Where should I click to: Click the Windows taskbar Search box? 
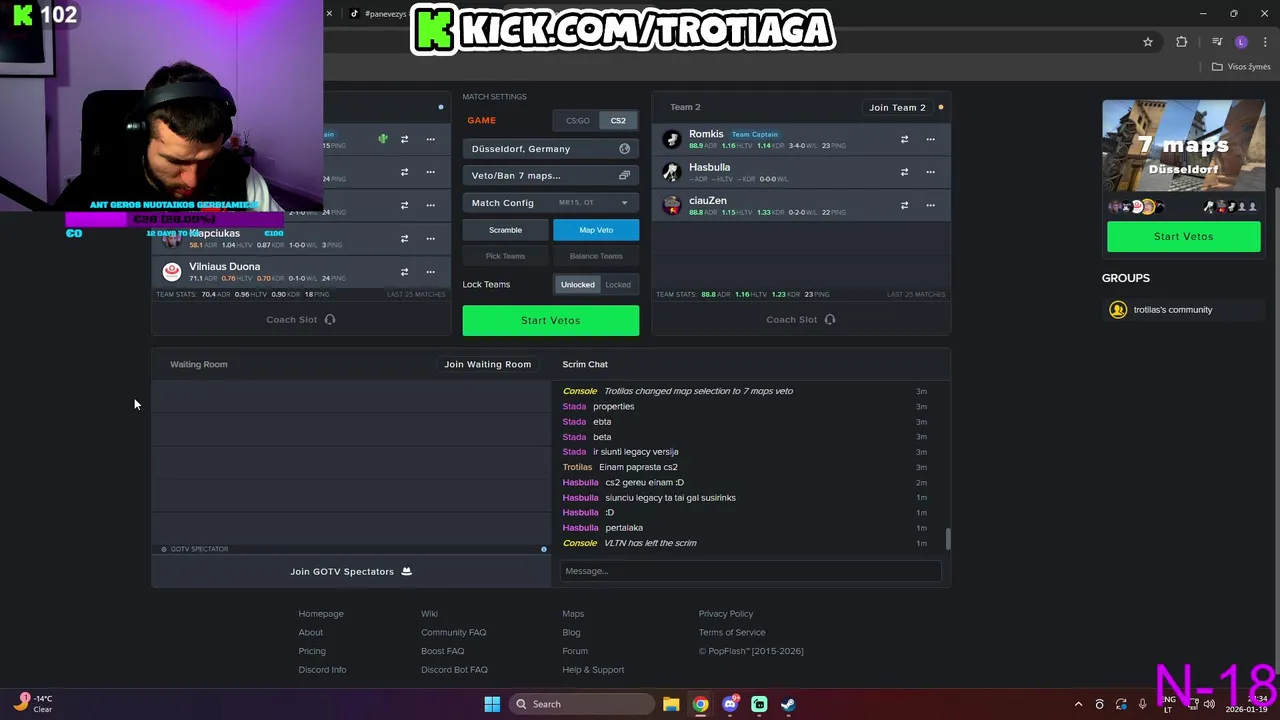(582, 704)
